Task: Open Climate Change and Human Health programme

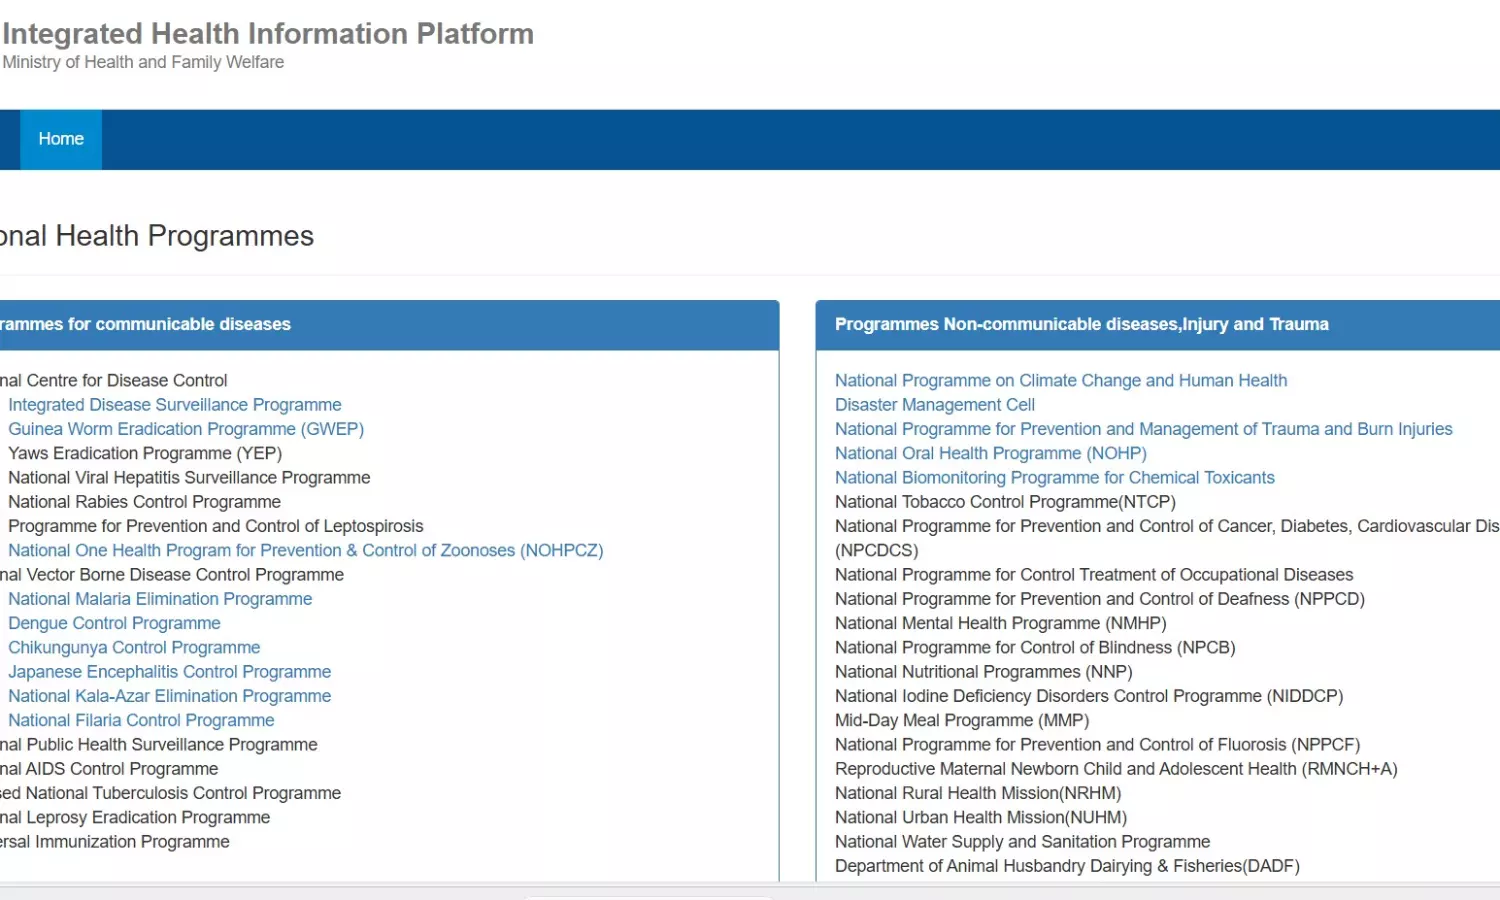Action: pyautogui.click(x=1060, y=381)
